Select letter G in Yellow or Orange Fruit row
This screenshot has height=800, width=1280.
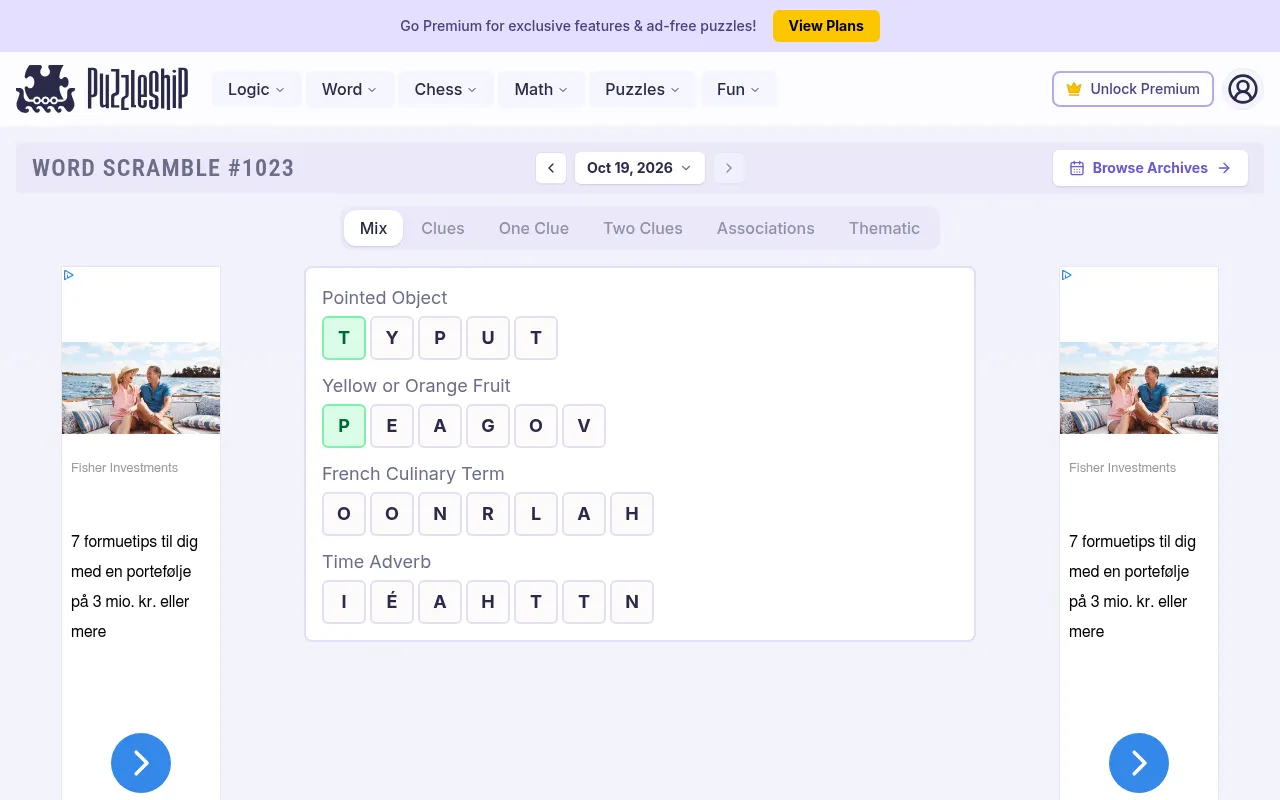(488, 426)
